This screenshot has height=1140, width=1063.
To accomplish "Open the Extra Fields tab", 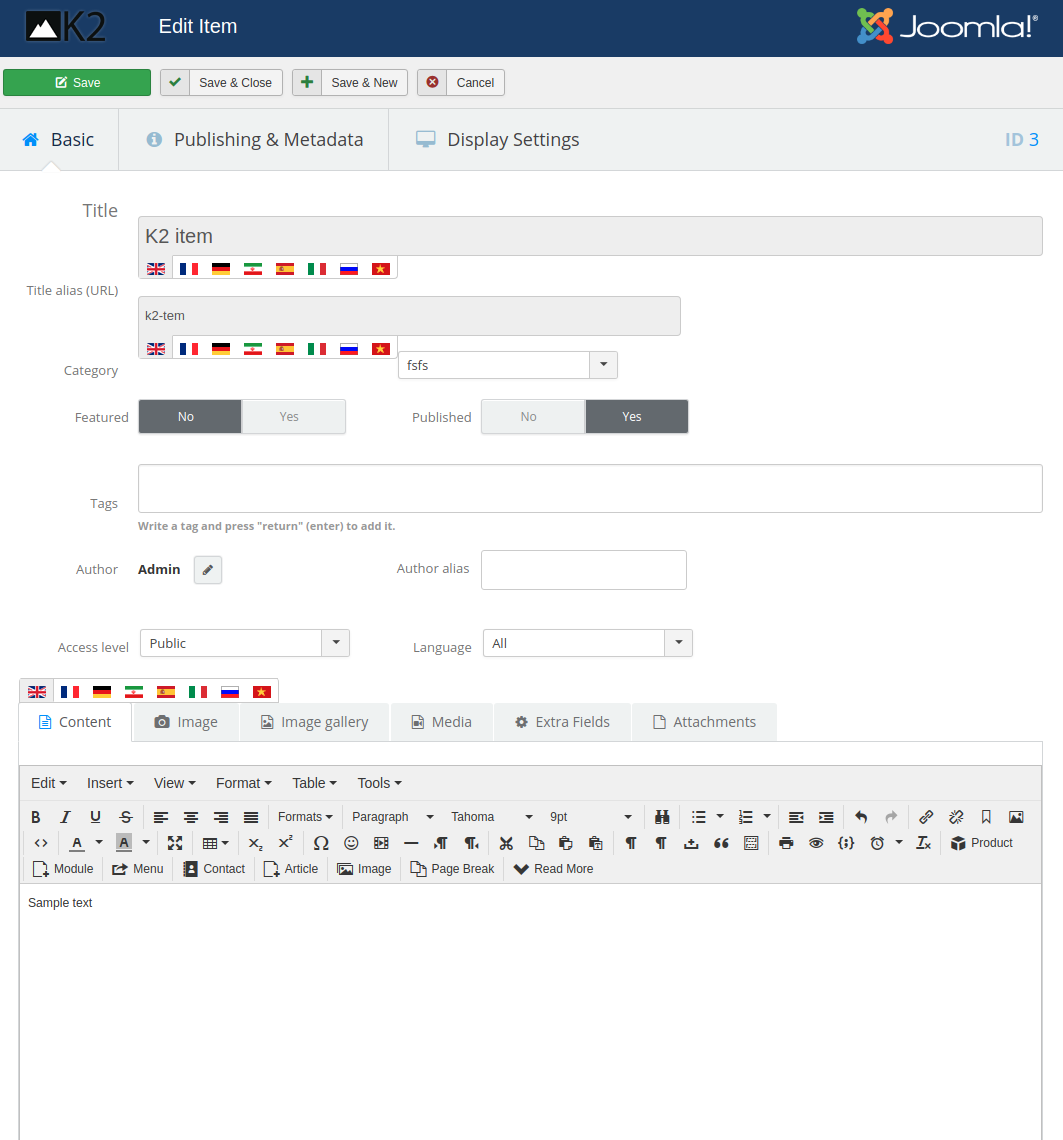I will 562,722.
